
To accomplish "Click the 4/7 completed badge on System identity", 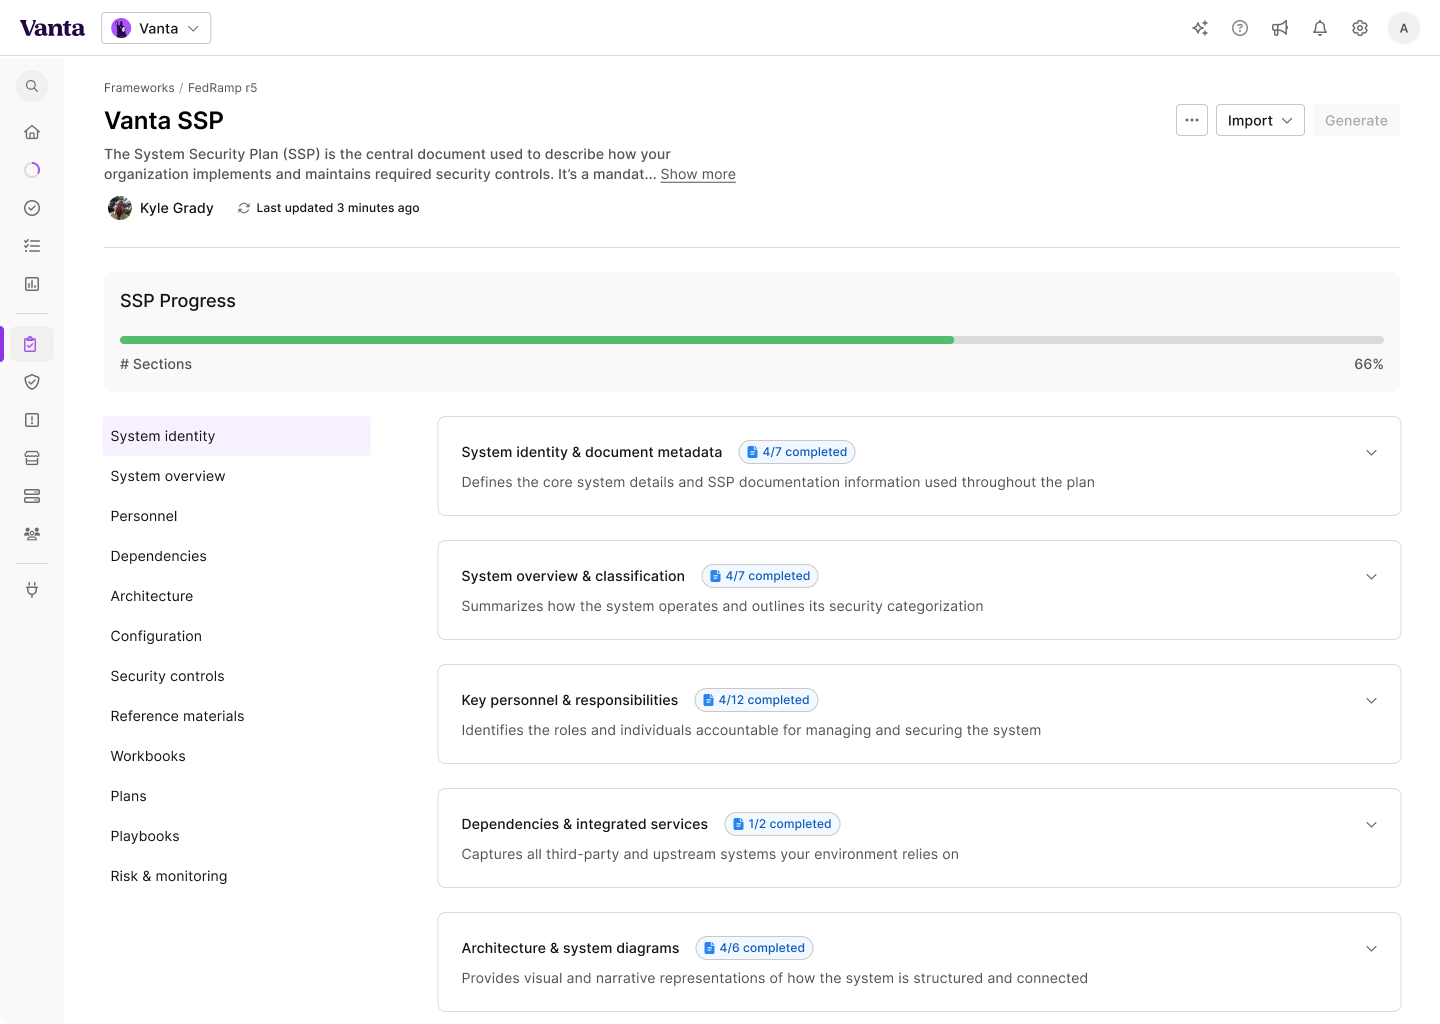I will [x=797, y=452].
